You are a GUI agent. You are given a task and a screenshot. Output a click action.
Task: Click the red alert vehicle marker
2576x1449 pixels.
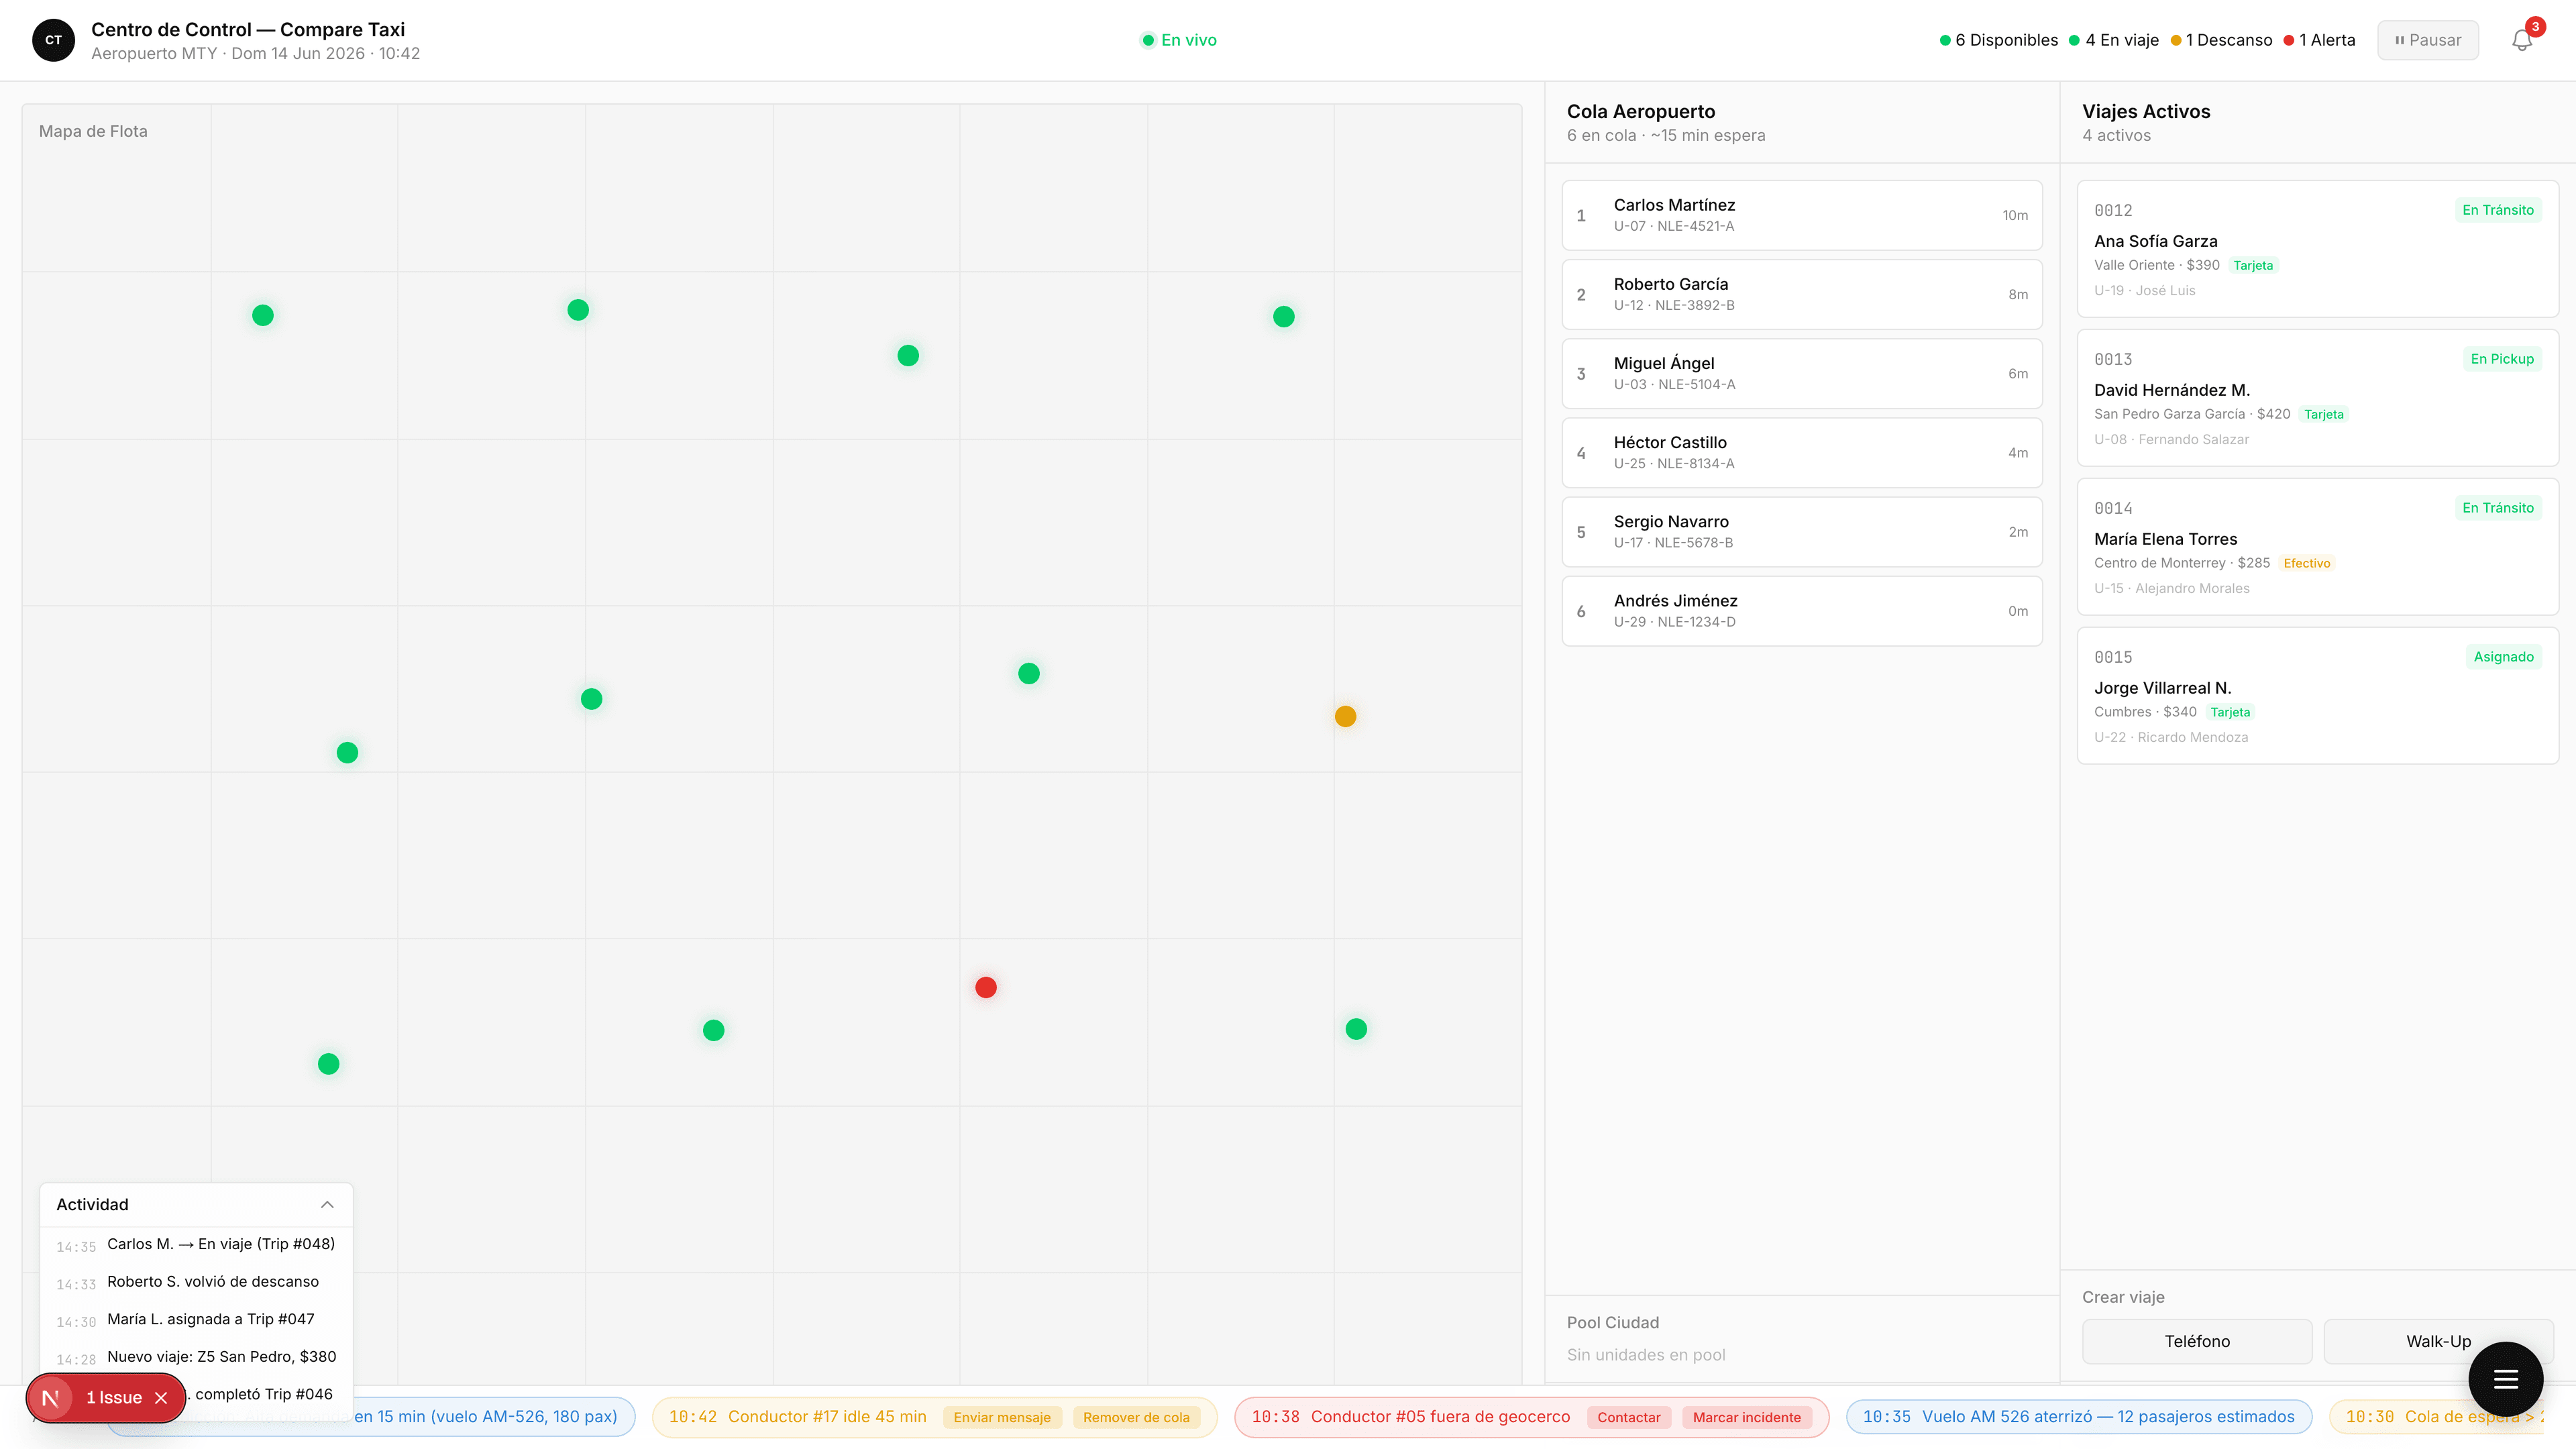(x=985, y=988)
